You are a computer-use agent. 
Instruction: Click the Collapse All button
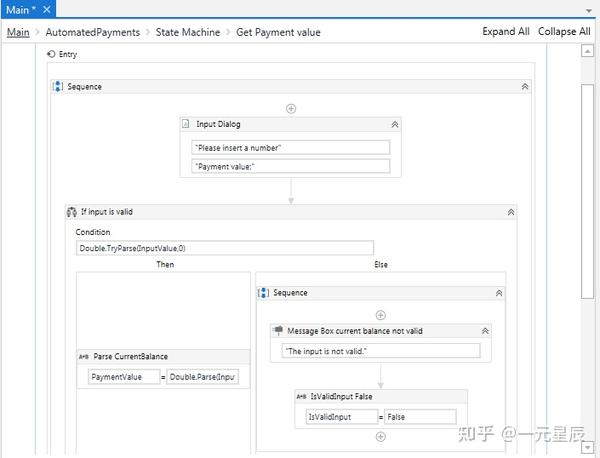[x=564, y=32]
